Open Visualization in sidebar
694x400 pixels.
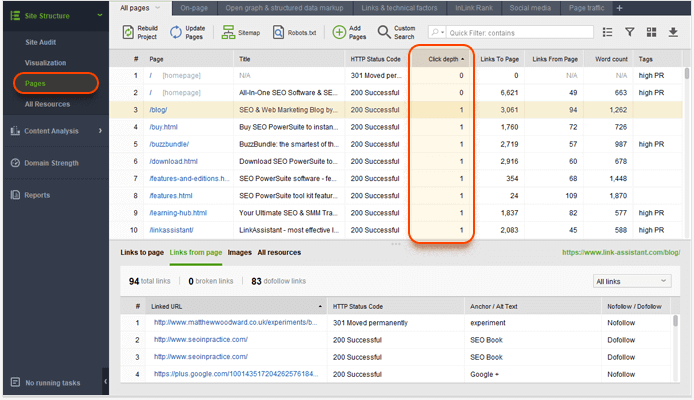click(46, 63)
